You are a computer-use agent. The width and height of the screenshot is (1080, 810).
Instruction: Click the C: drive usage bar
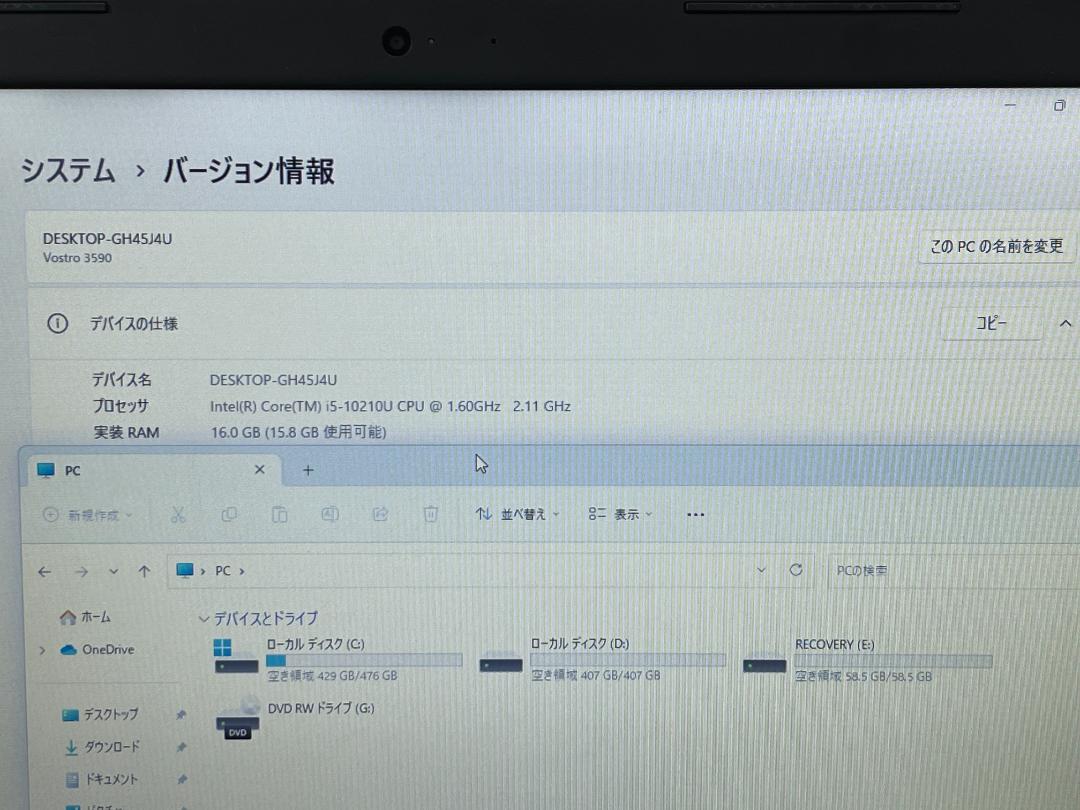(364, 660)
